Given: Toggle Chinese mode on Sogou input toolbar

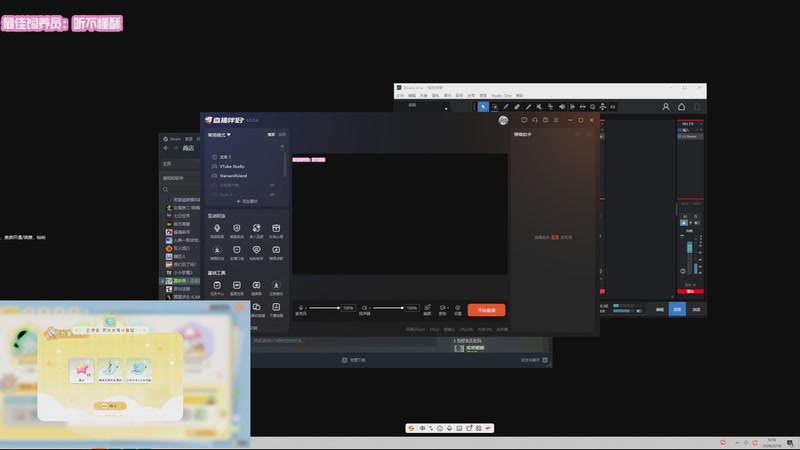Looking at the screenshot, I should pos(422,428).
